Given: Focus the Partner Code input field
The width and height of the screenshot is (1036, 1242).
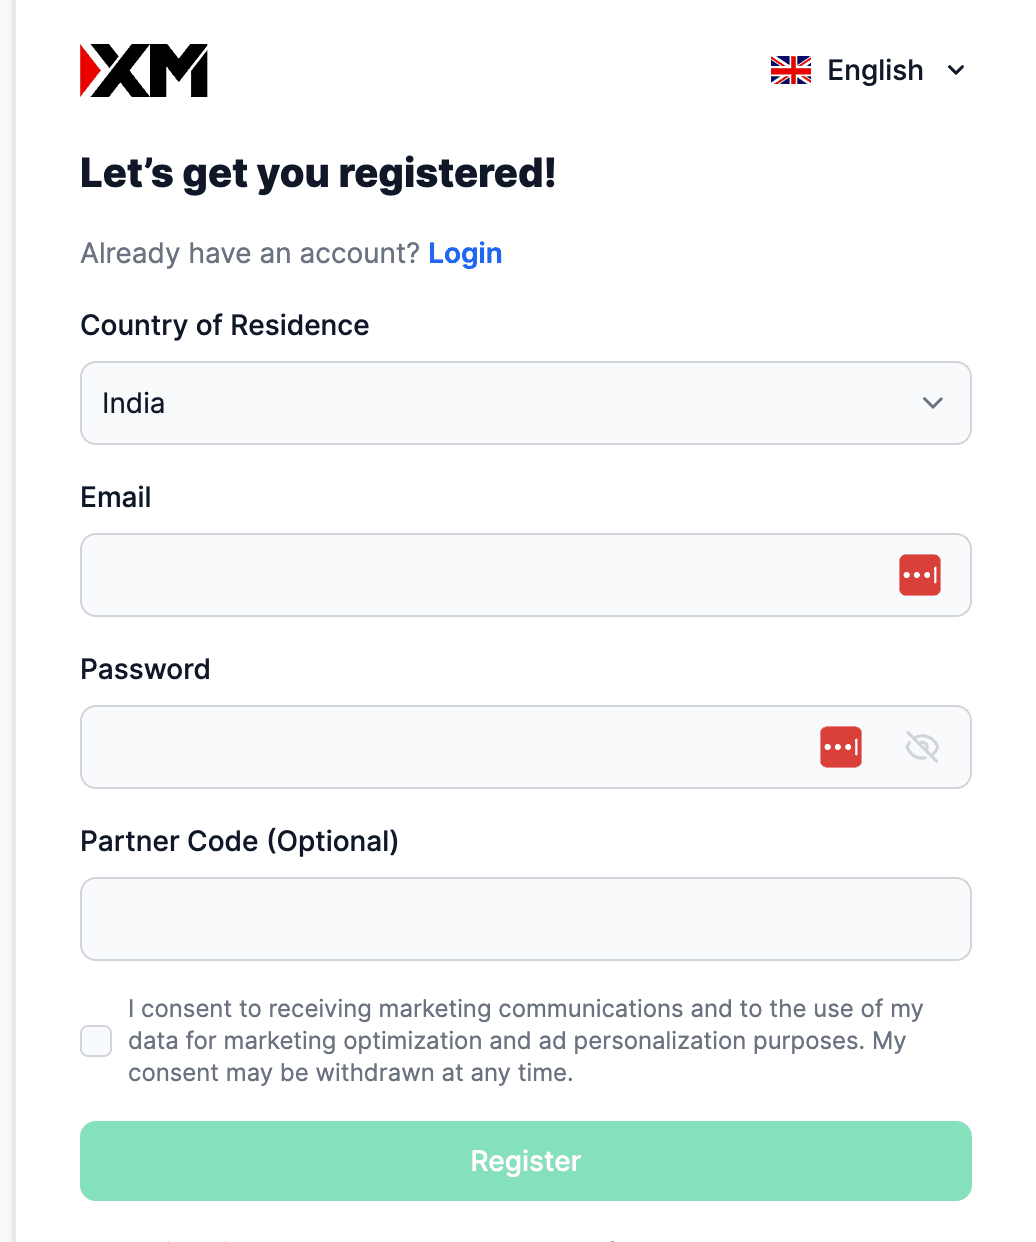Looking at the screenshot, I should [x=526, y=919].
